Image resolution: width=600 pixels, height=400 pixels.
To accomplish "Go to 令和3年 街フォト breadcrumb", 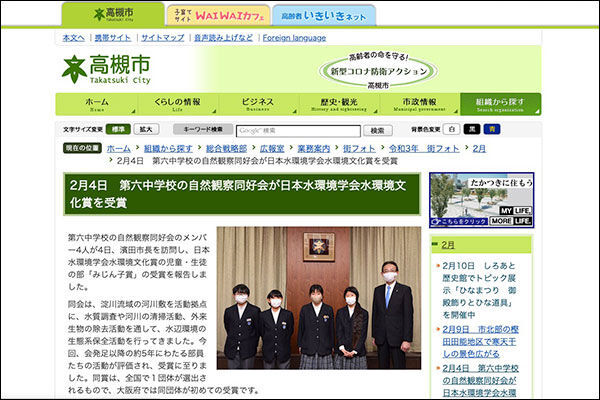I will click(x=424, y=149).
